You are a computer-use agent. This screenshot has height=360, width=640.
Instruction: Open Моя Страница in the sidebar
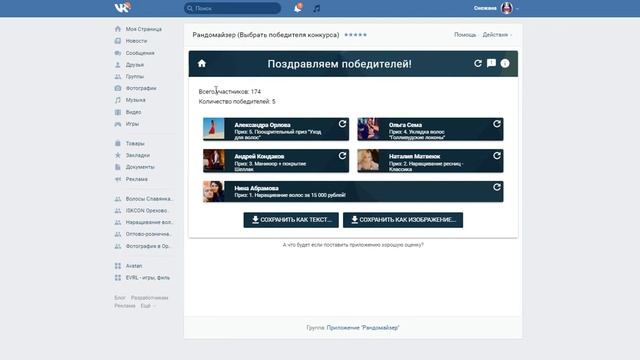[x=143, y=29]
